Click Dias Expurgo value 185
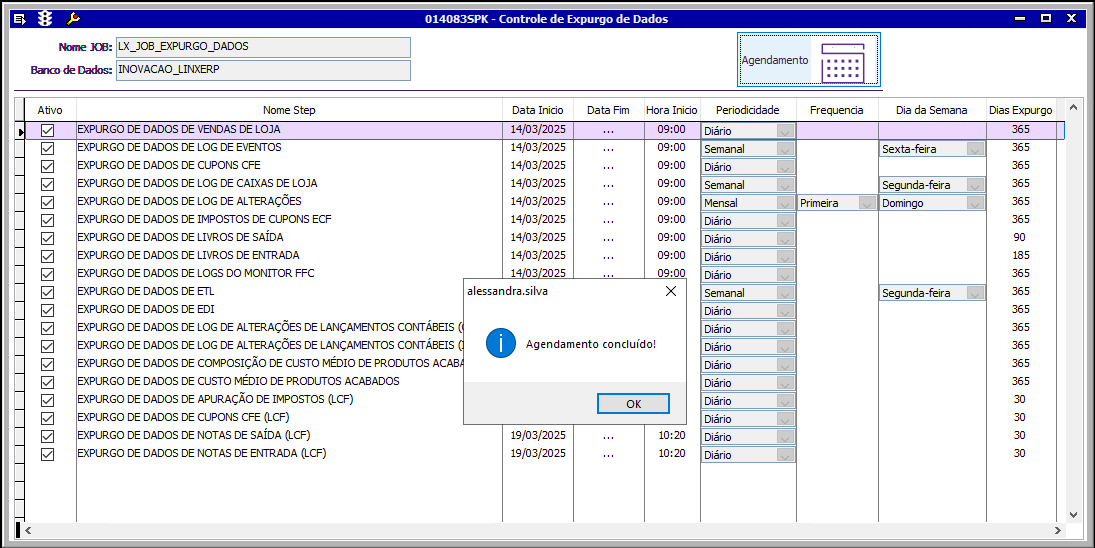 tap(1020, 256)
